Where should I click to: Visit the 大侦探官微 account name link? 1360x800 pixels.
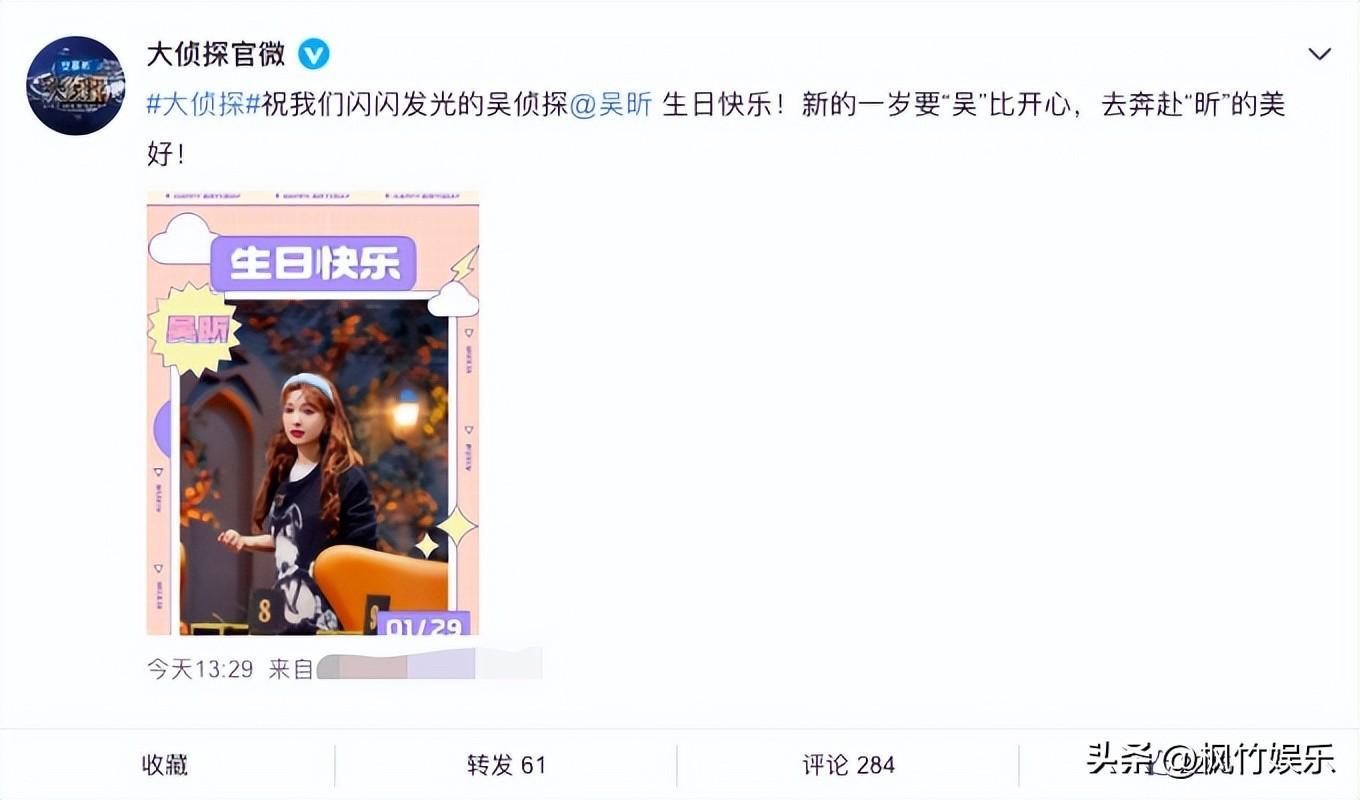[216, 54]
